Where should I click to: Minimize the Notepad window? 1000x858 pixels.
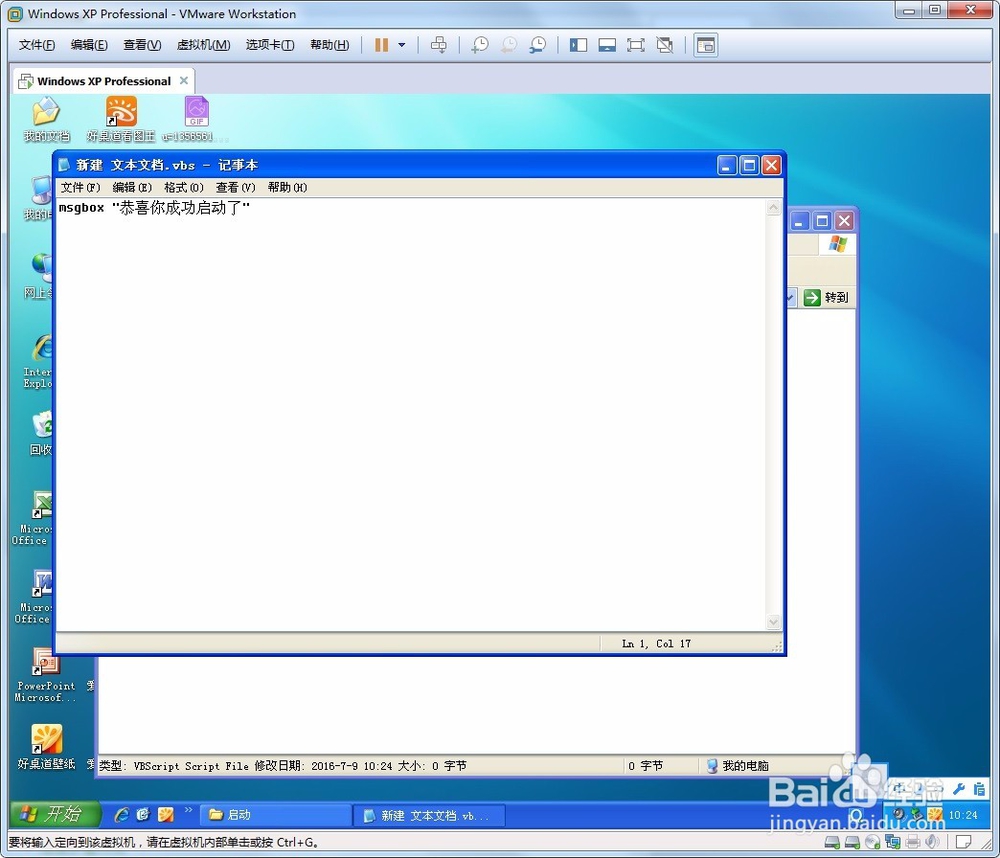tap(727, 166)
